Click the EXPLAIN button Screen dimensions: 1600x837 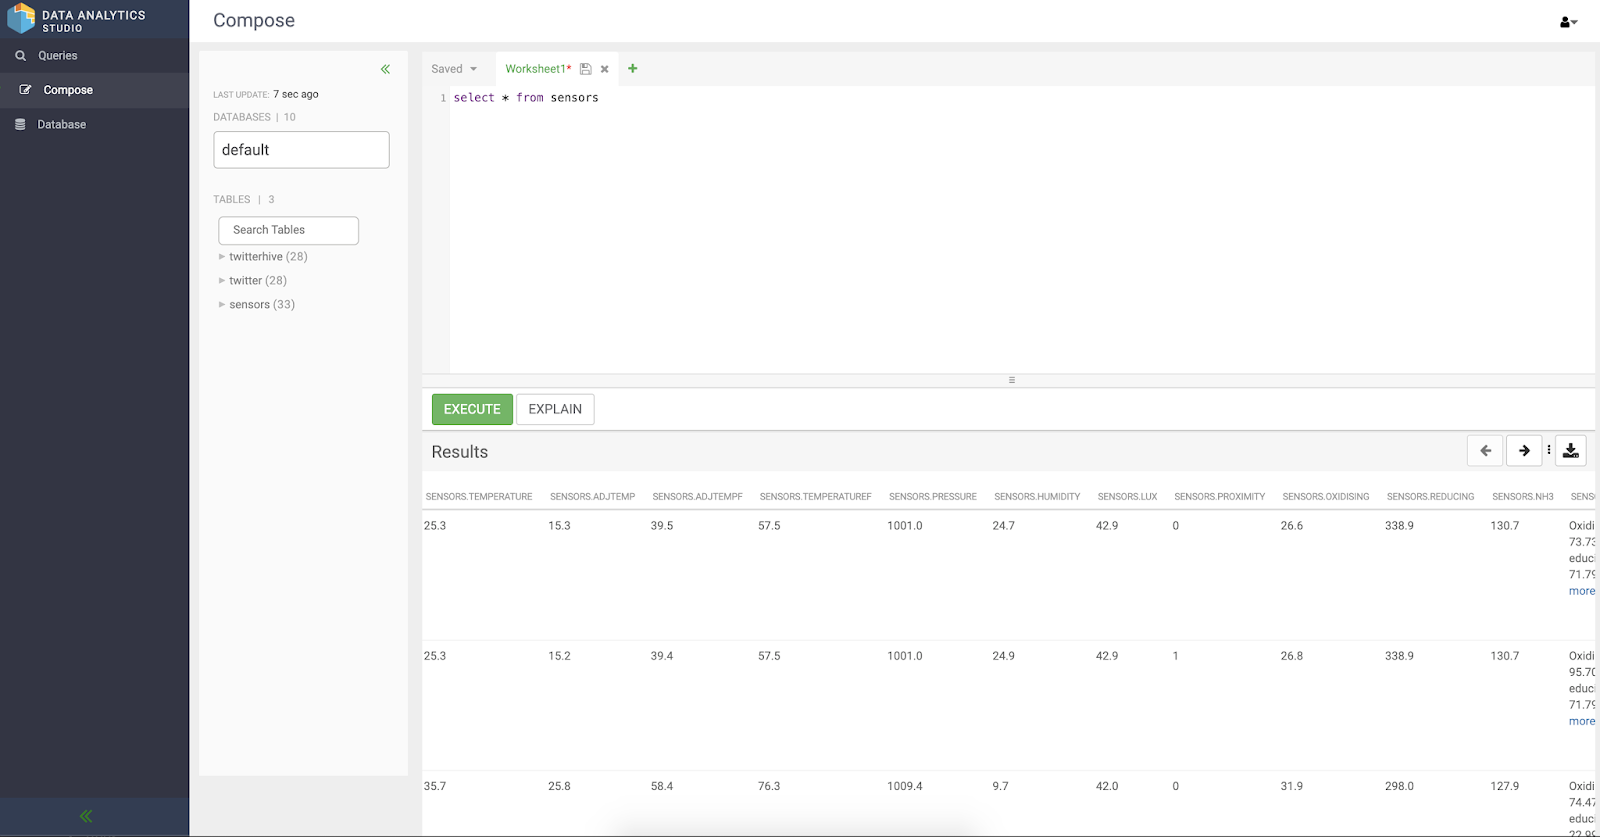pyautogui.click(x=555, y=409)
